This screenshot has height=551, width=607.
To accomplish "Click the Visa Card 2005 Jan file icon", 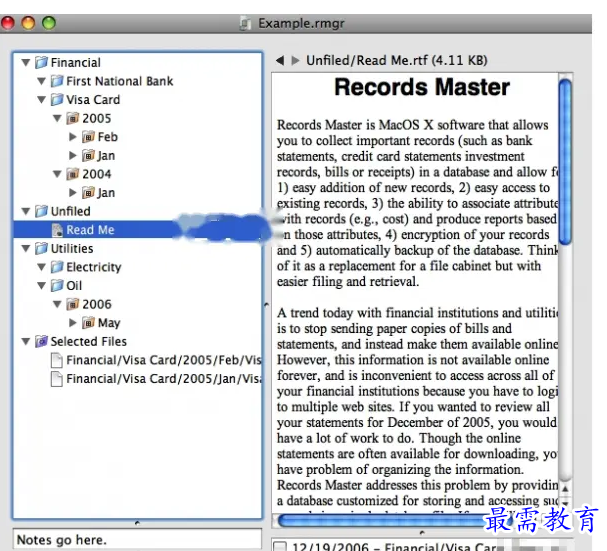I will tap(57, 379).
